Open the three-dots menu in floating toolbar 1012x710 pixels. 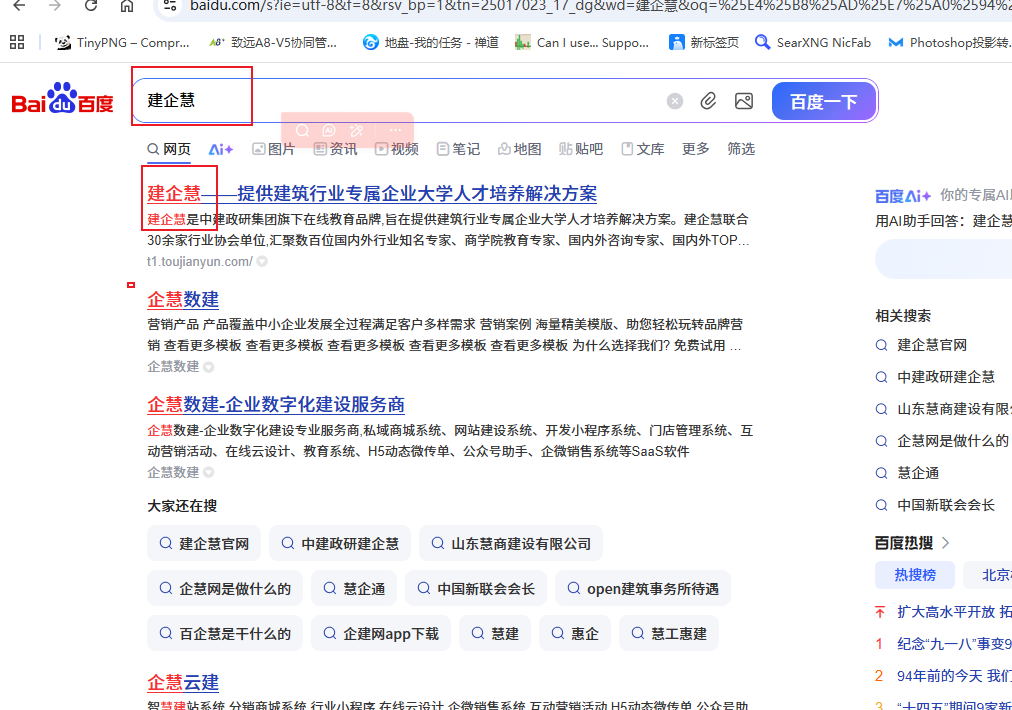click(395, 130)
